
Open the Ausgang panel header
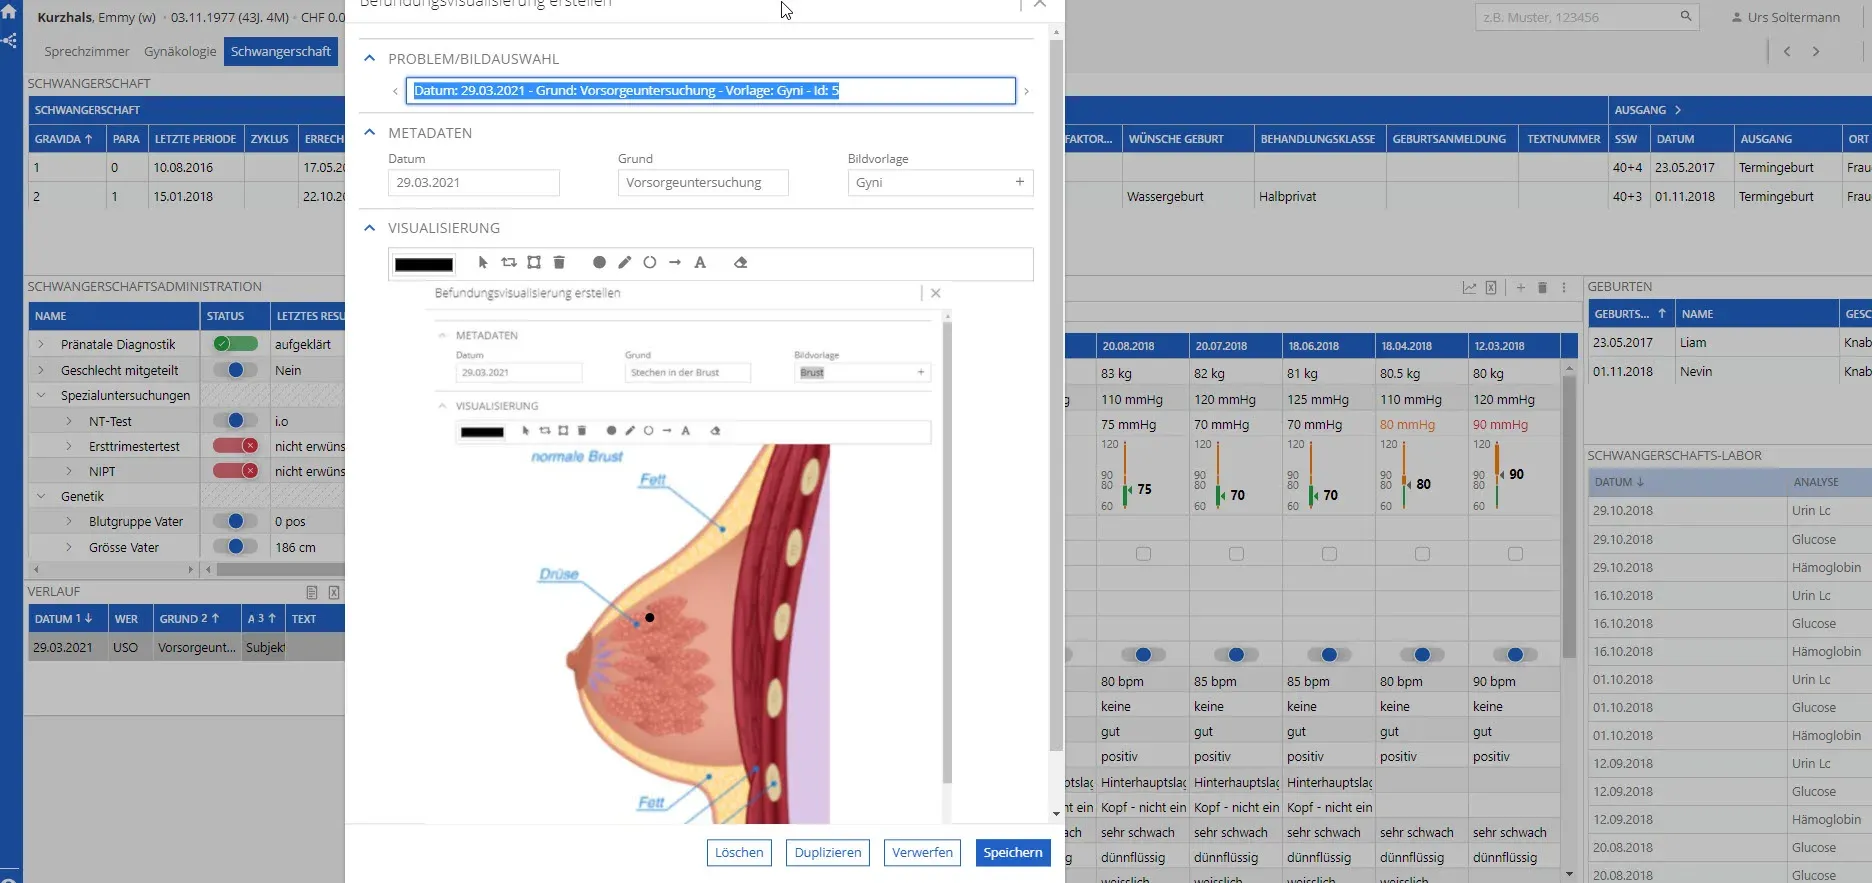point(1648,110)
